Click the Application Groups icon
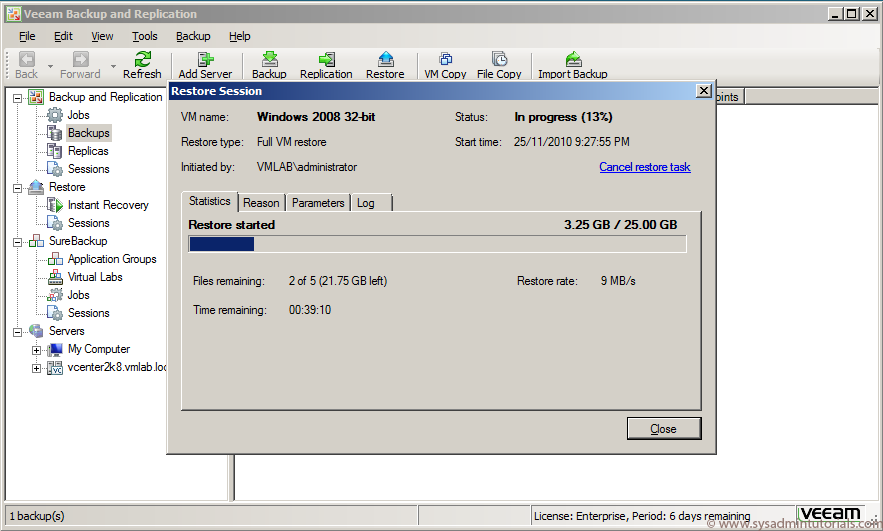 [x=55, y=259]
